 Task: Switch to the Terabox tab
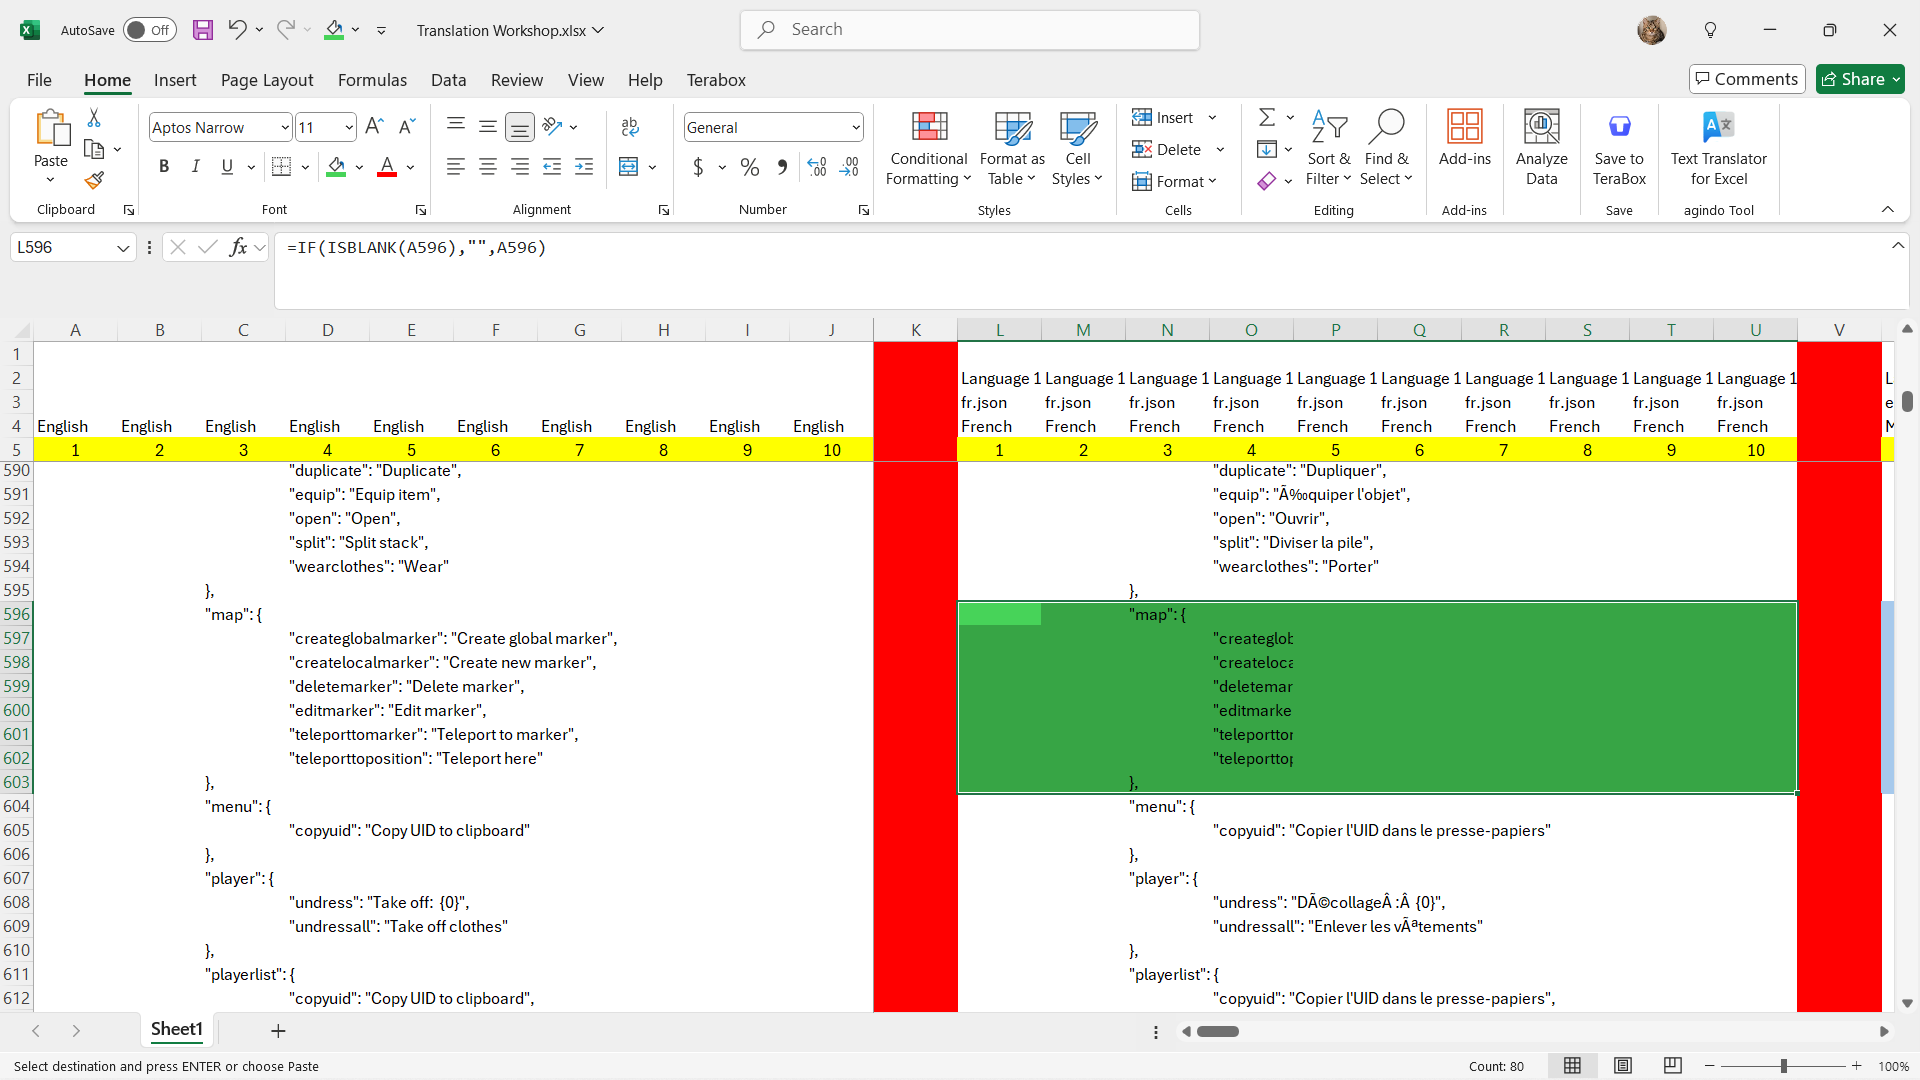click(x=716, y=80)
